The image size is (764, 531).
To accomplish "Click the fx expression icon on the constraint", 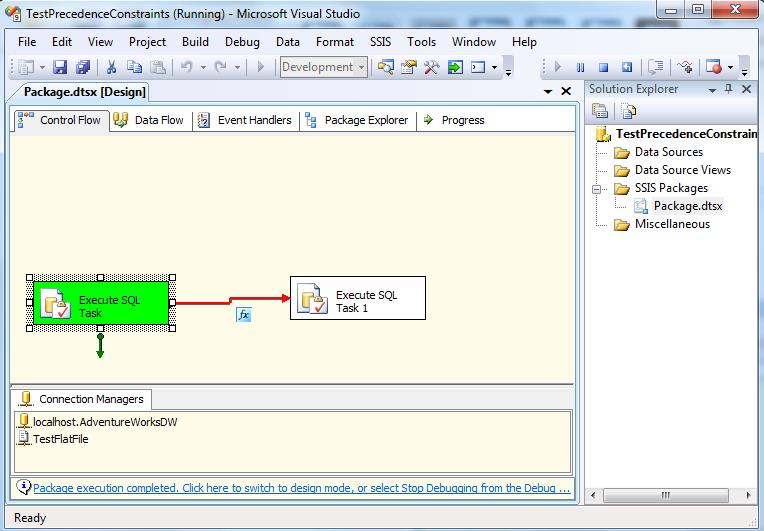I will (x=243, y=314).
